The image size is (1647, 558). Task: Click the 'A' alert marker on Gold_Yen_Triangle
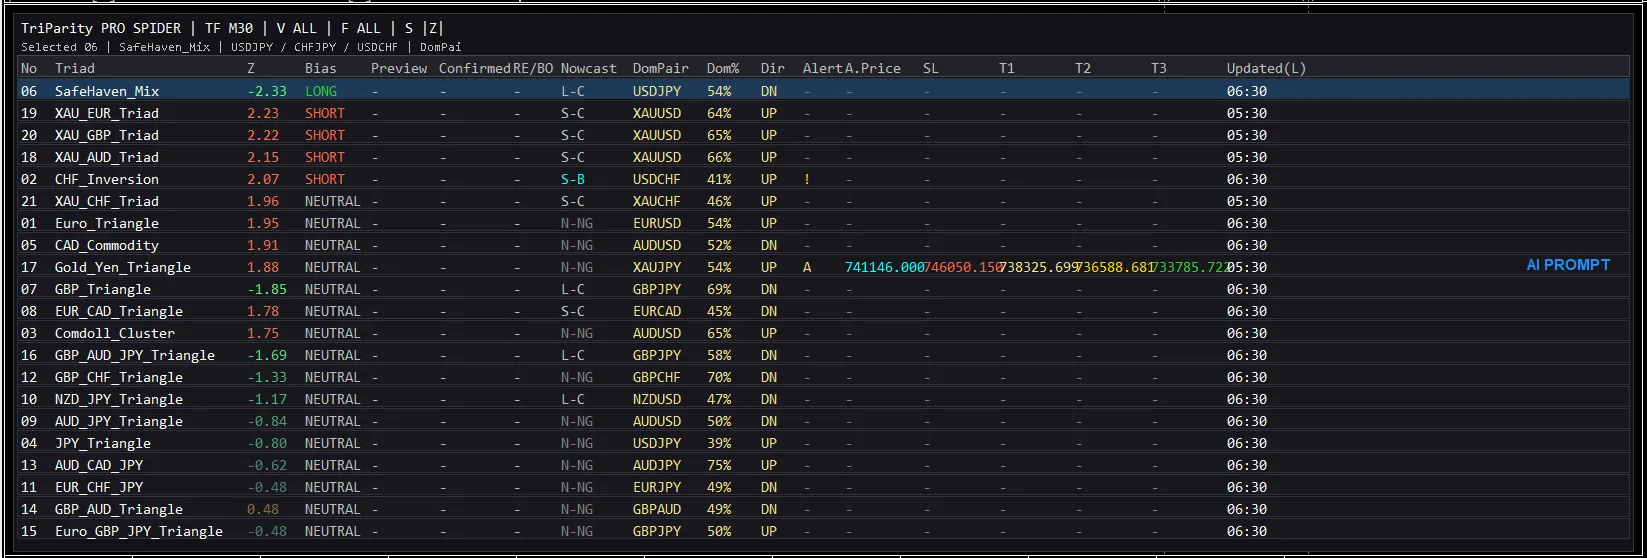[807, 267]
